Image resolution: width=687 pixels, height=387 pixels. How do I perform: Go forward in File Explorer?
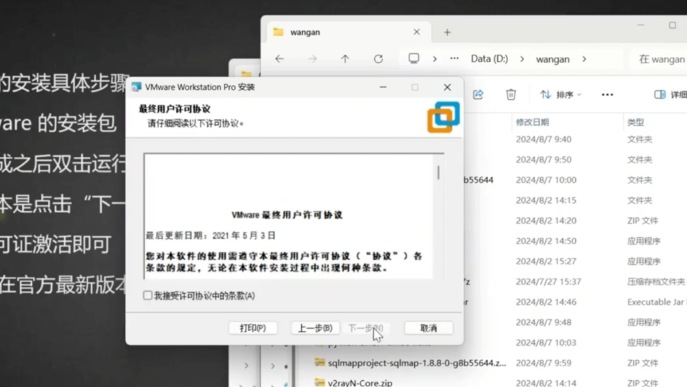(x=312, y=59)
